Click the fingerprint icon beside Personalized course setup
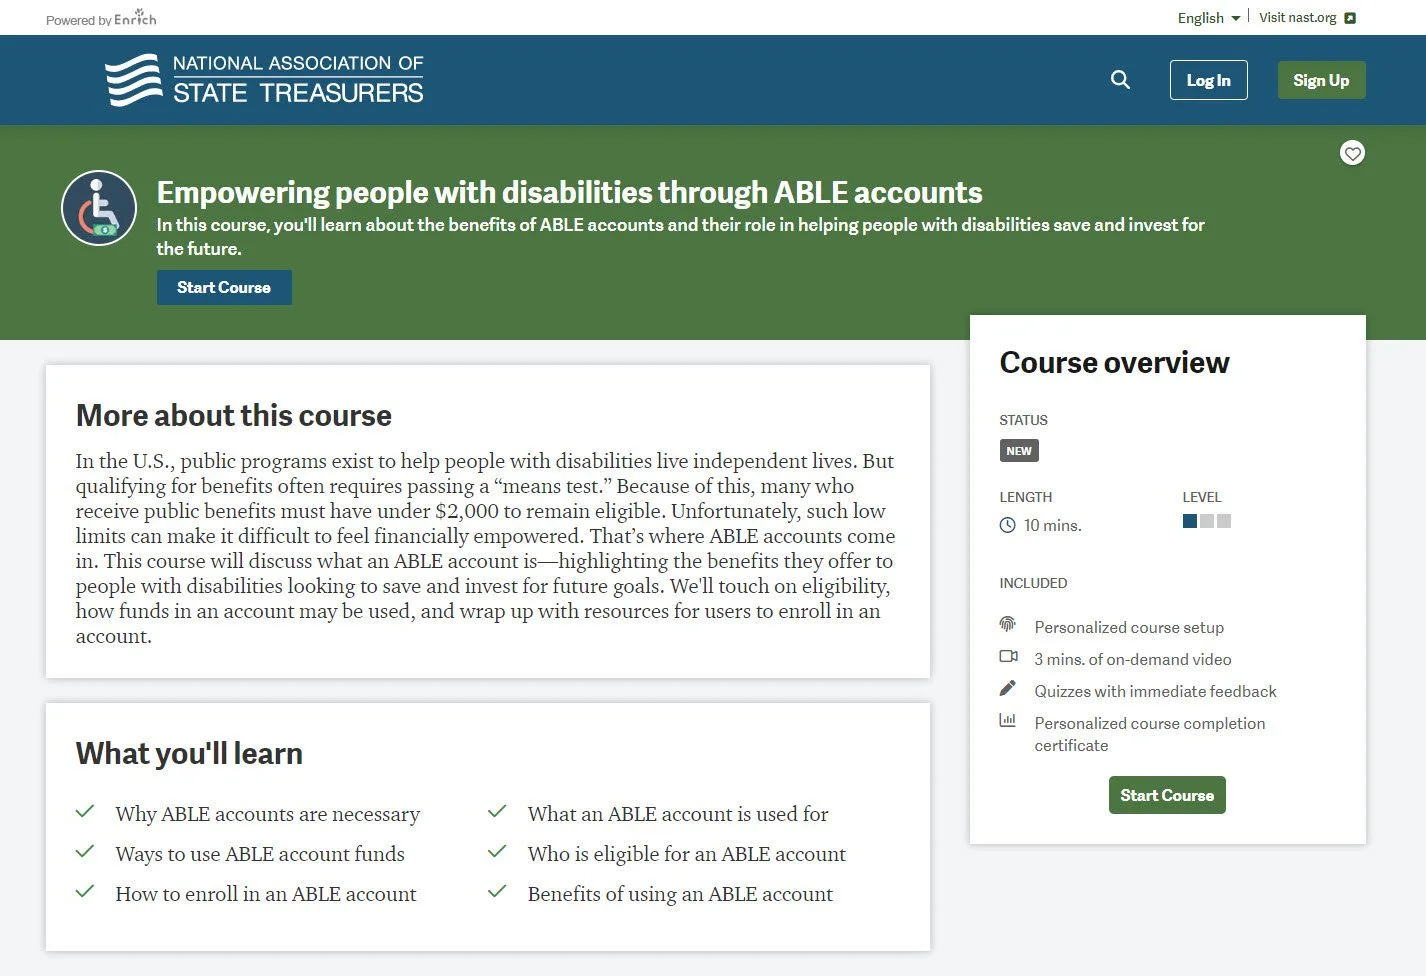 1007,624
